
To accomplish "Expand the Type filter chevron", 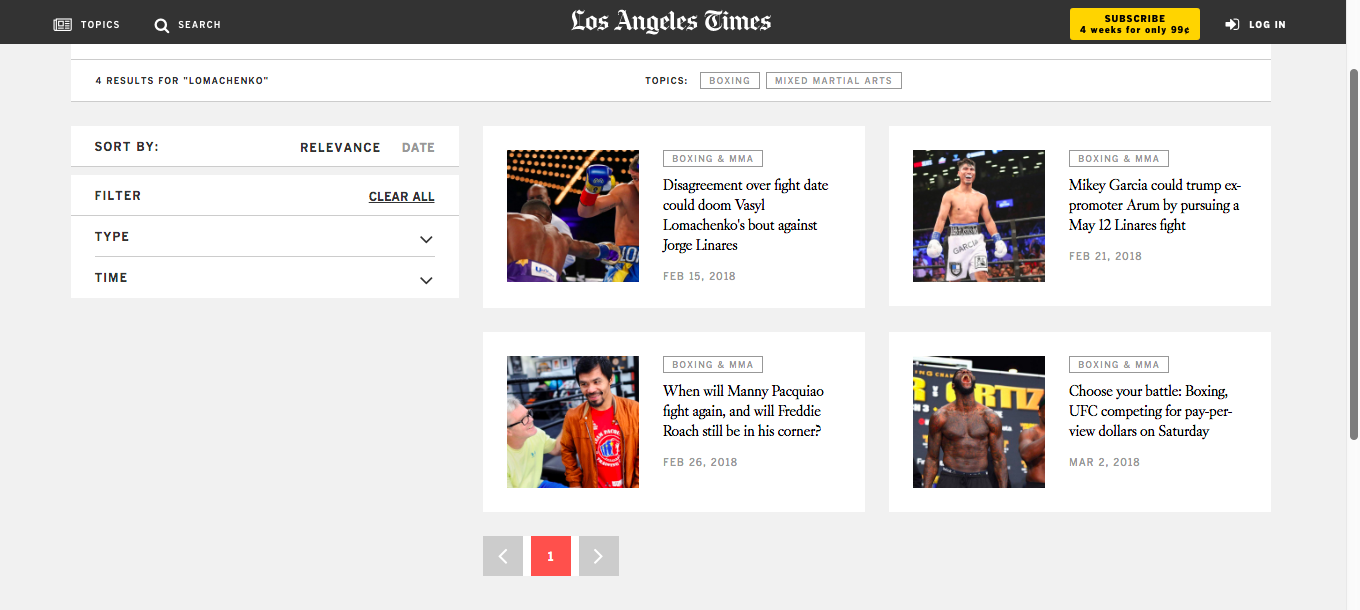I will tap(426, 239).
